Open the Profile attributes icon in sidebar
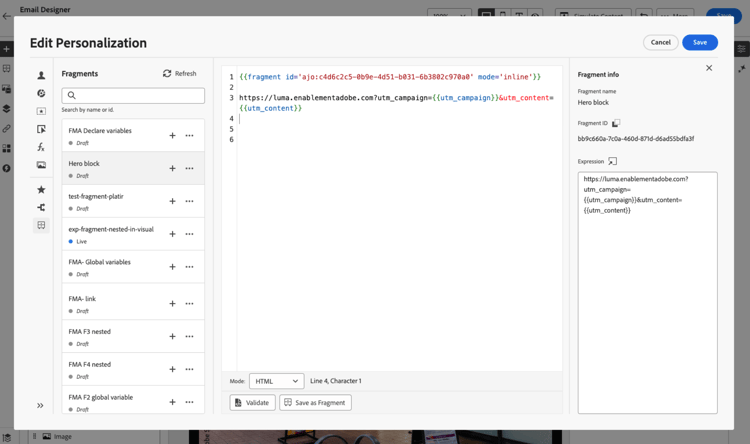 point(42,75)
